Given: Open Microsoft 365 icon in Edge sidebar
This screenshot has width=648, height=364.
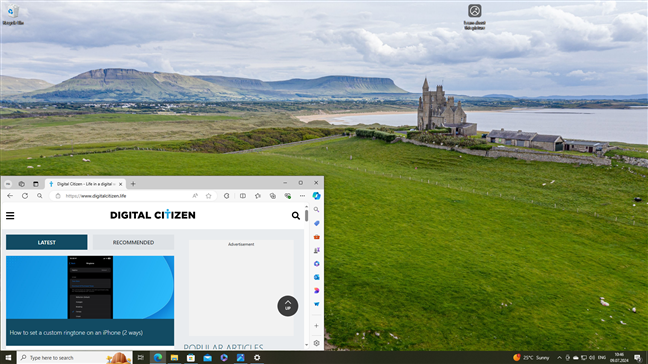Looking at the screenshot, I should (317, 264).
